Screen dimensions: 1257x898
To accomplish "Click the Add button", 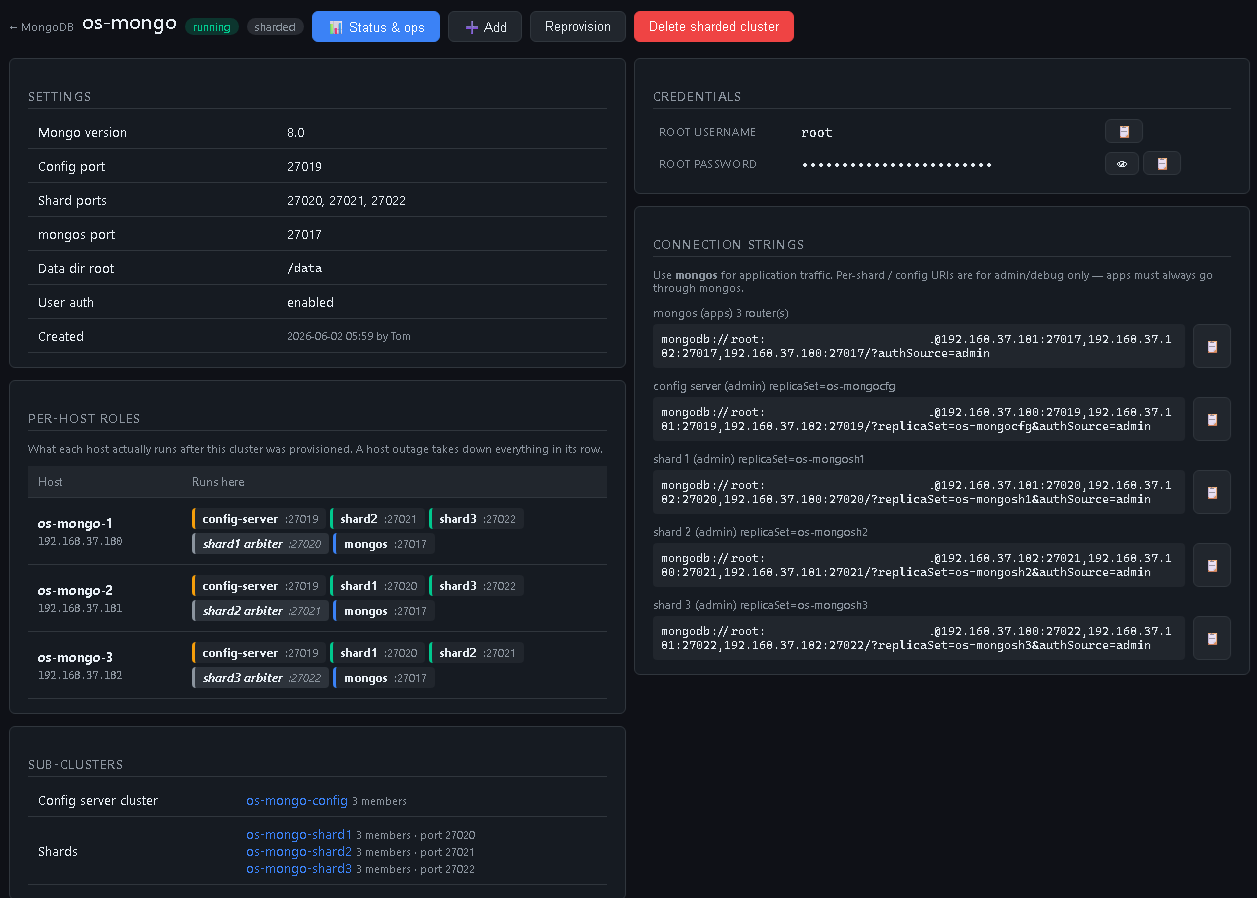I will coord(485,27).
